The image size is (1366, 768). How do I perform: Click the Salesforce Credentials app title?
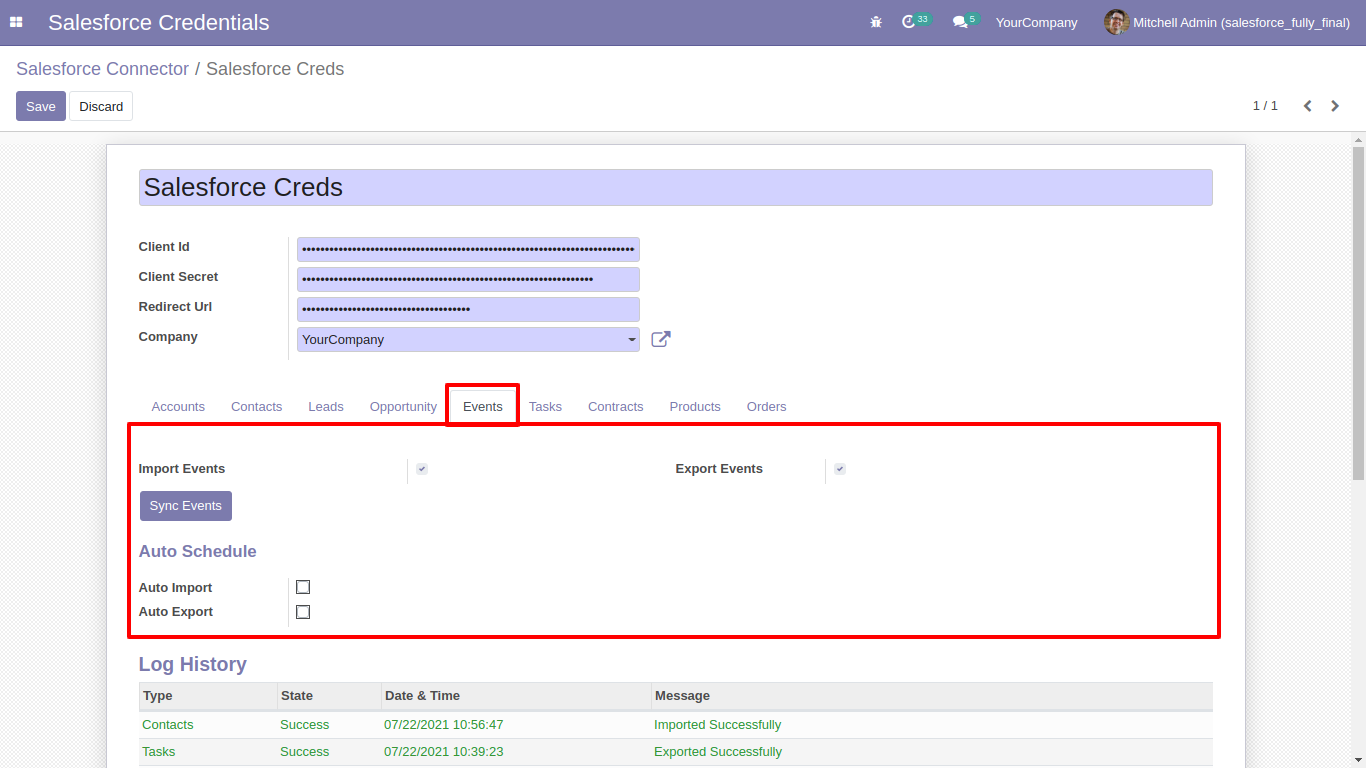click(x=159, y=22)
